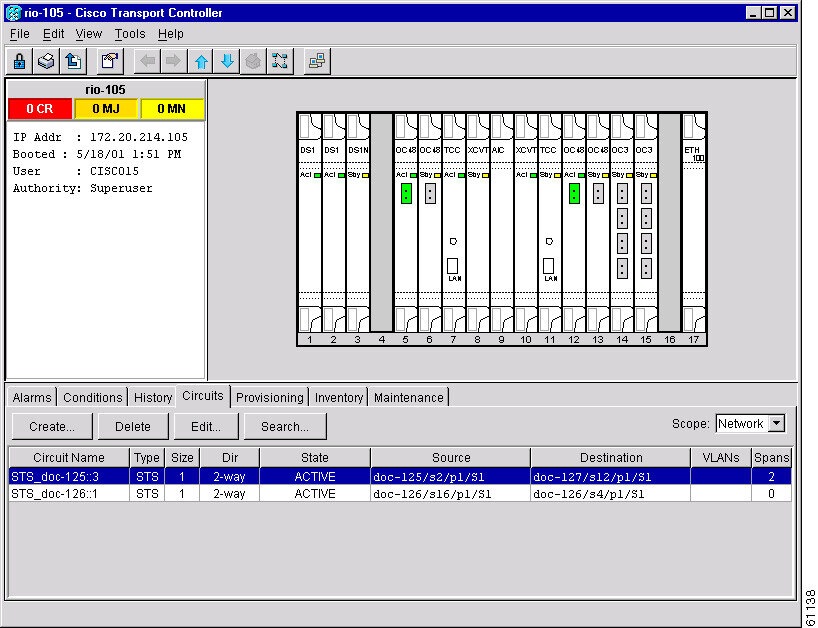This screenshot has width=818, height=628.
Task: Click the back arrow toolbar icon
Action: (148, 62)
